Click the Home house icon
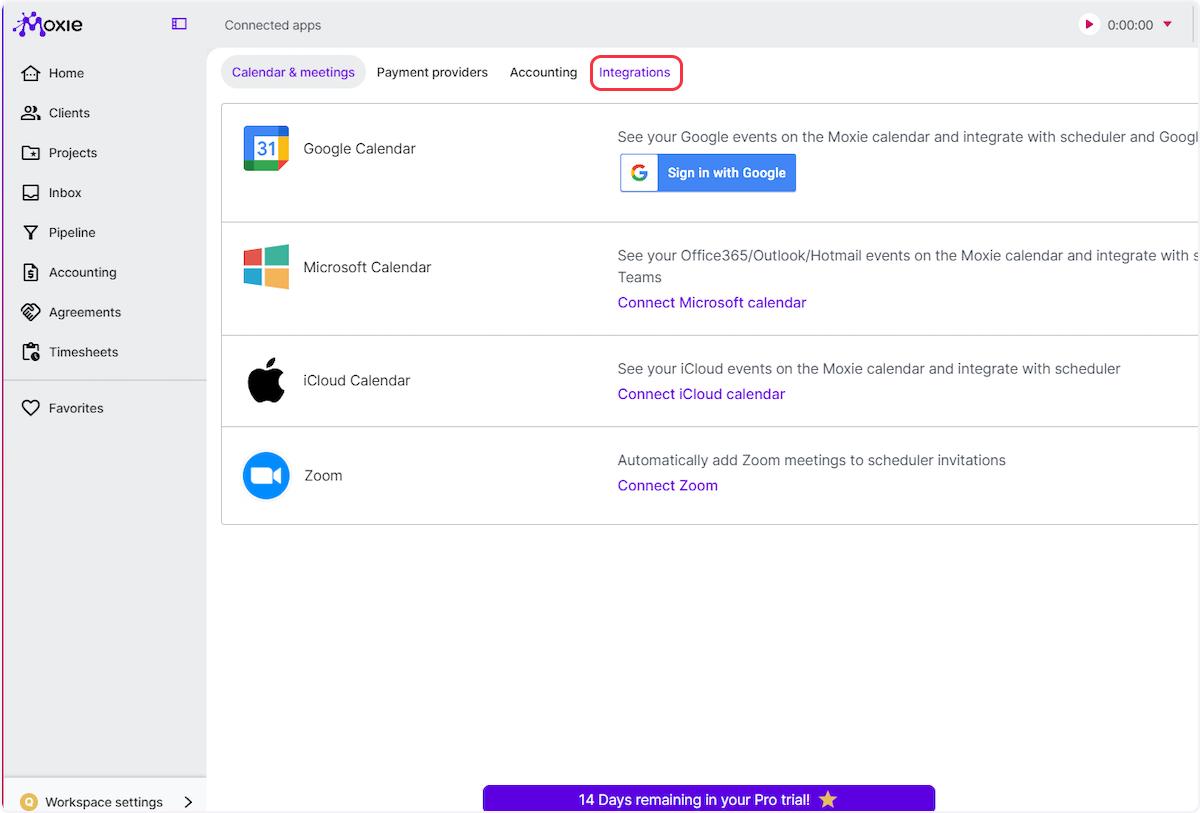Viewport: 1200px width, 813px height. point(31,73)
